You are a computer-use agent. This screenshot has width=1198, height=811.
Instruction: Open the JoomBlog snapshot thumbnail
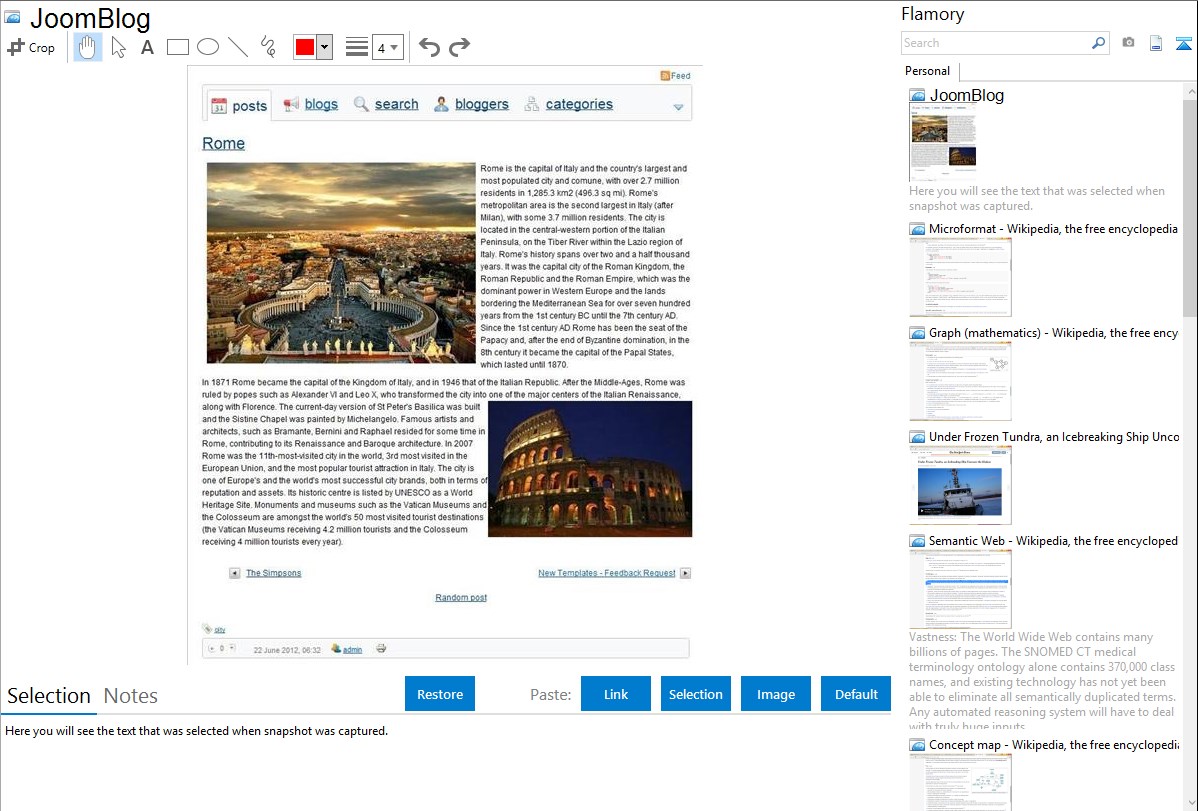tap(942, 142)
